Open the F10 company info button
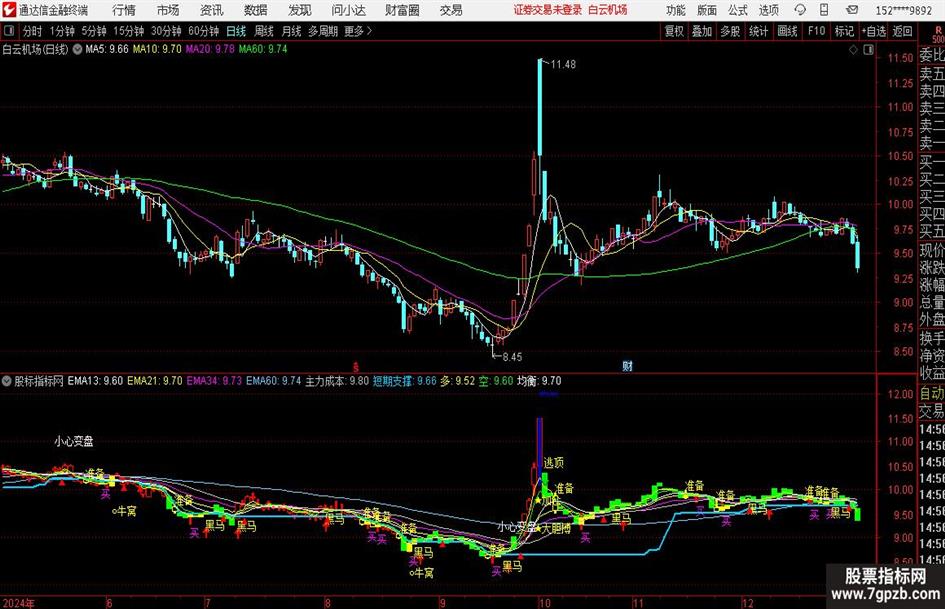Screen dimensions: 945x609 816,31
